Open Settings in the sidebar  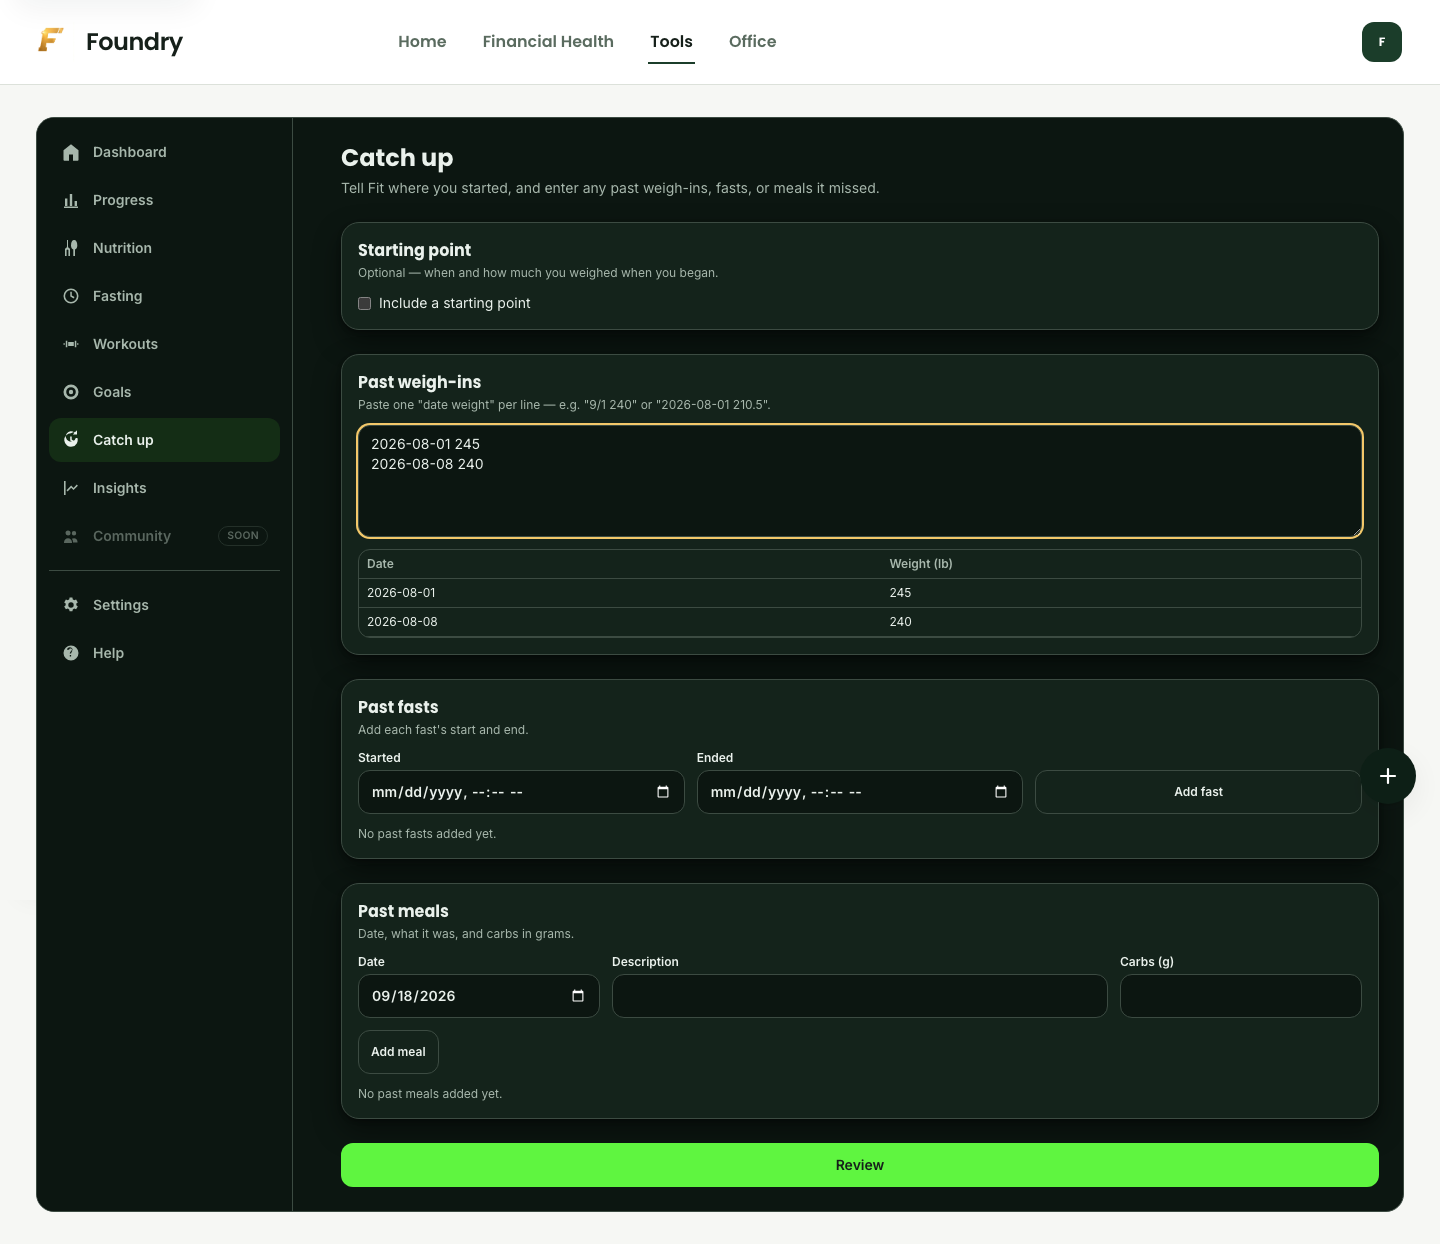tap(164, 605)
